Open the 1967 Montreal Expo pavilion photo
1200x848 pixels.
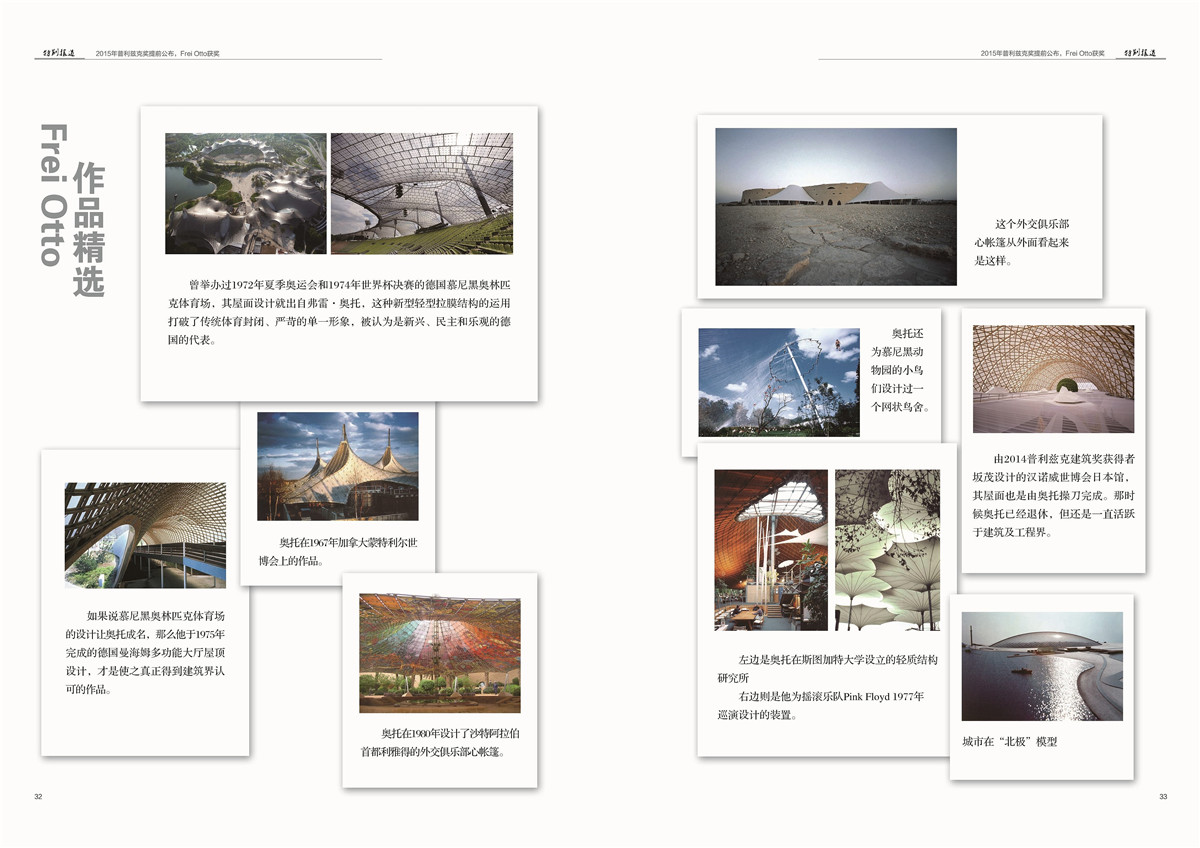click(x=337, y=466)
